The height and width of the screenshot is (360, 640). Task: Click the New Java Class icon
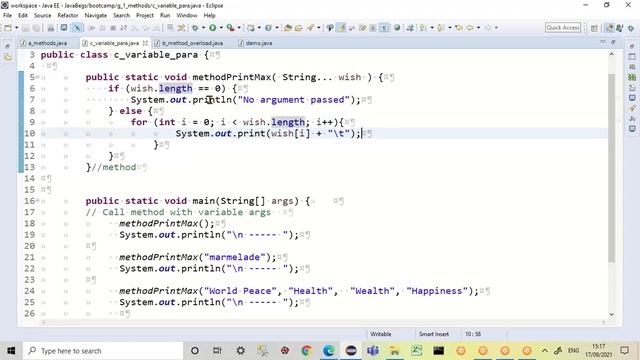coord(268,28)
